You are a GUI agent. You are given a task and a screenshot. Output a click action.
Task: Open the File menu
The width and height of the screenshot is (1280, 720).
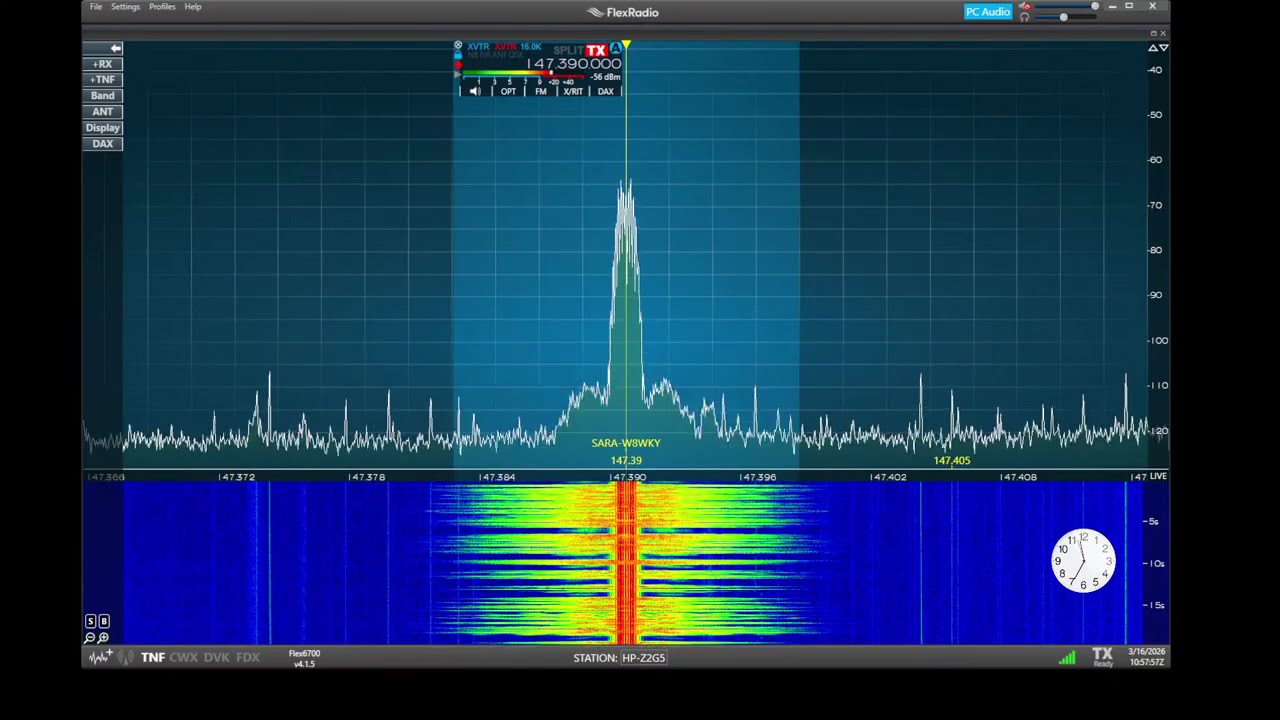coord(96,7)
